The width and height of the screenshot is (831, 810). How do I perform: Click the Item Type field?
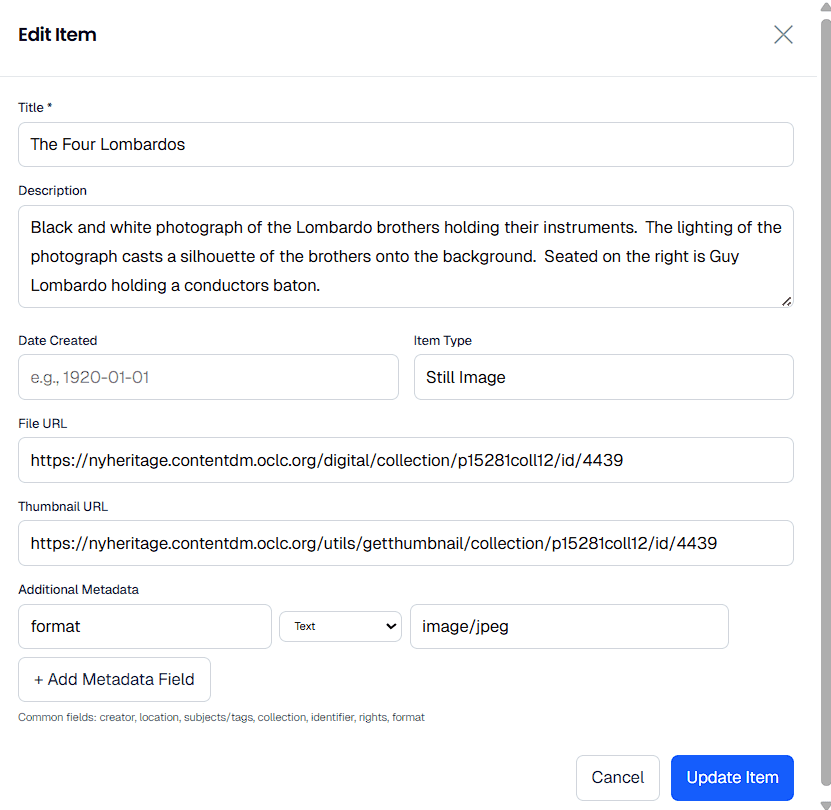pyautogui.click(x=603, y=377)
